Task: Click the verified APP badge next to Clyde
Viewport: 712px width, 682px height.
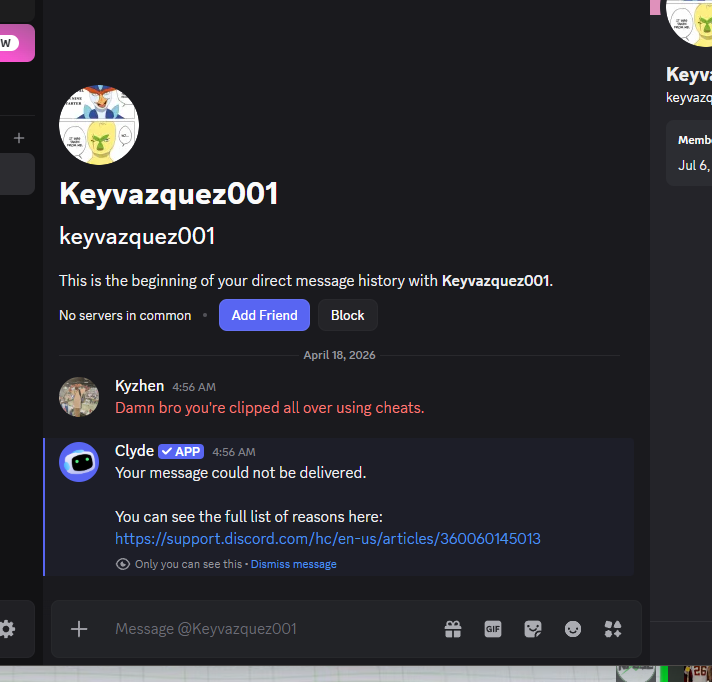Action: (x=181, y=451)
